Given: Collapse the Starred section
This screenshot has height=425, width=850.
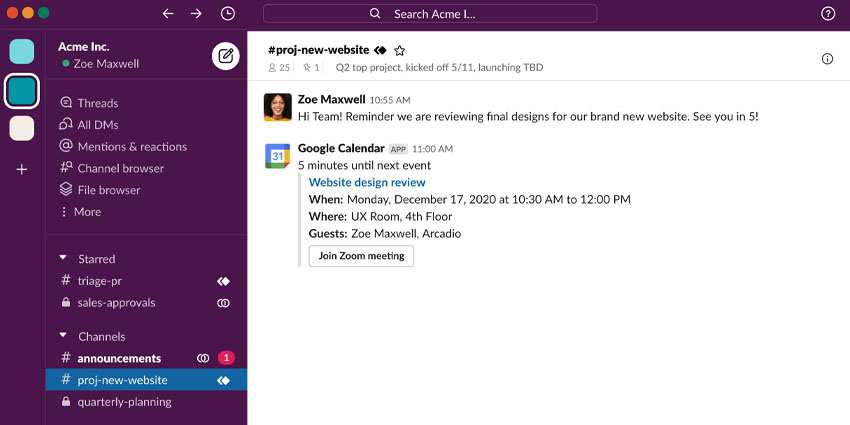Looking at the screenshot, I should [63, 258].
